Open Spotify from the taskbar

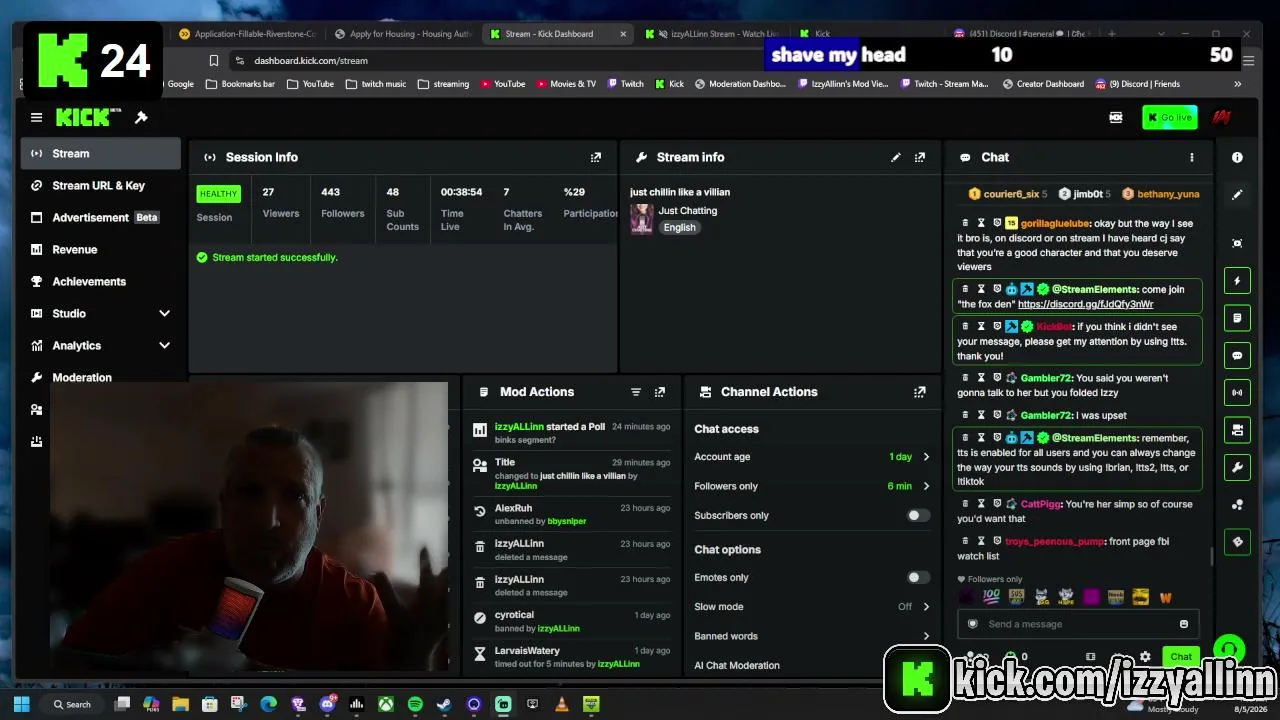click(x=415, y=704)
